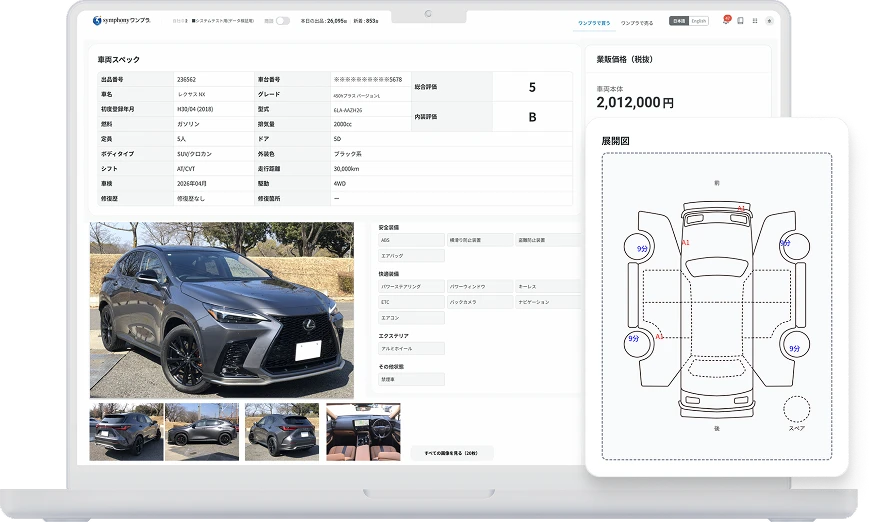
Task: Click the ナビゲーション tag
Action: click(548, 302)
